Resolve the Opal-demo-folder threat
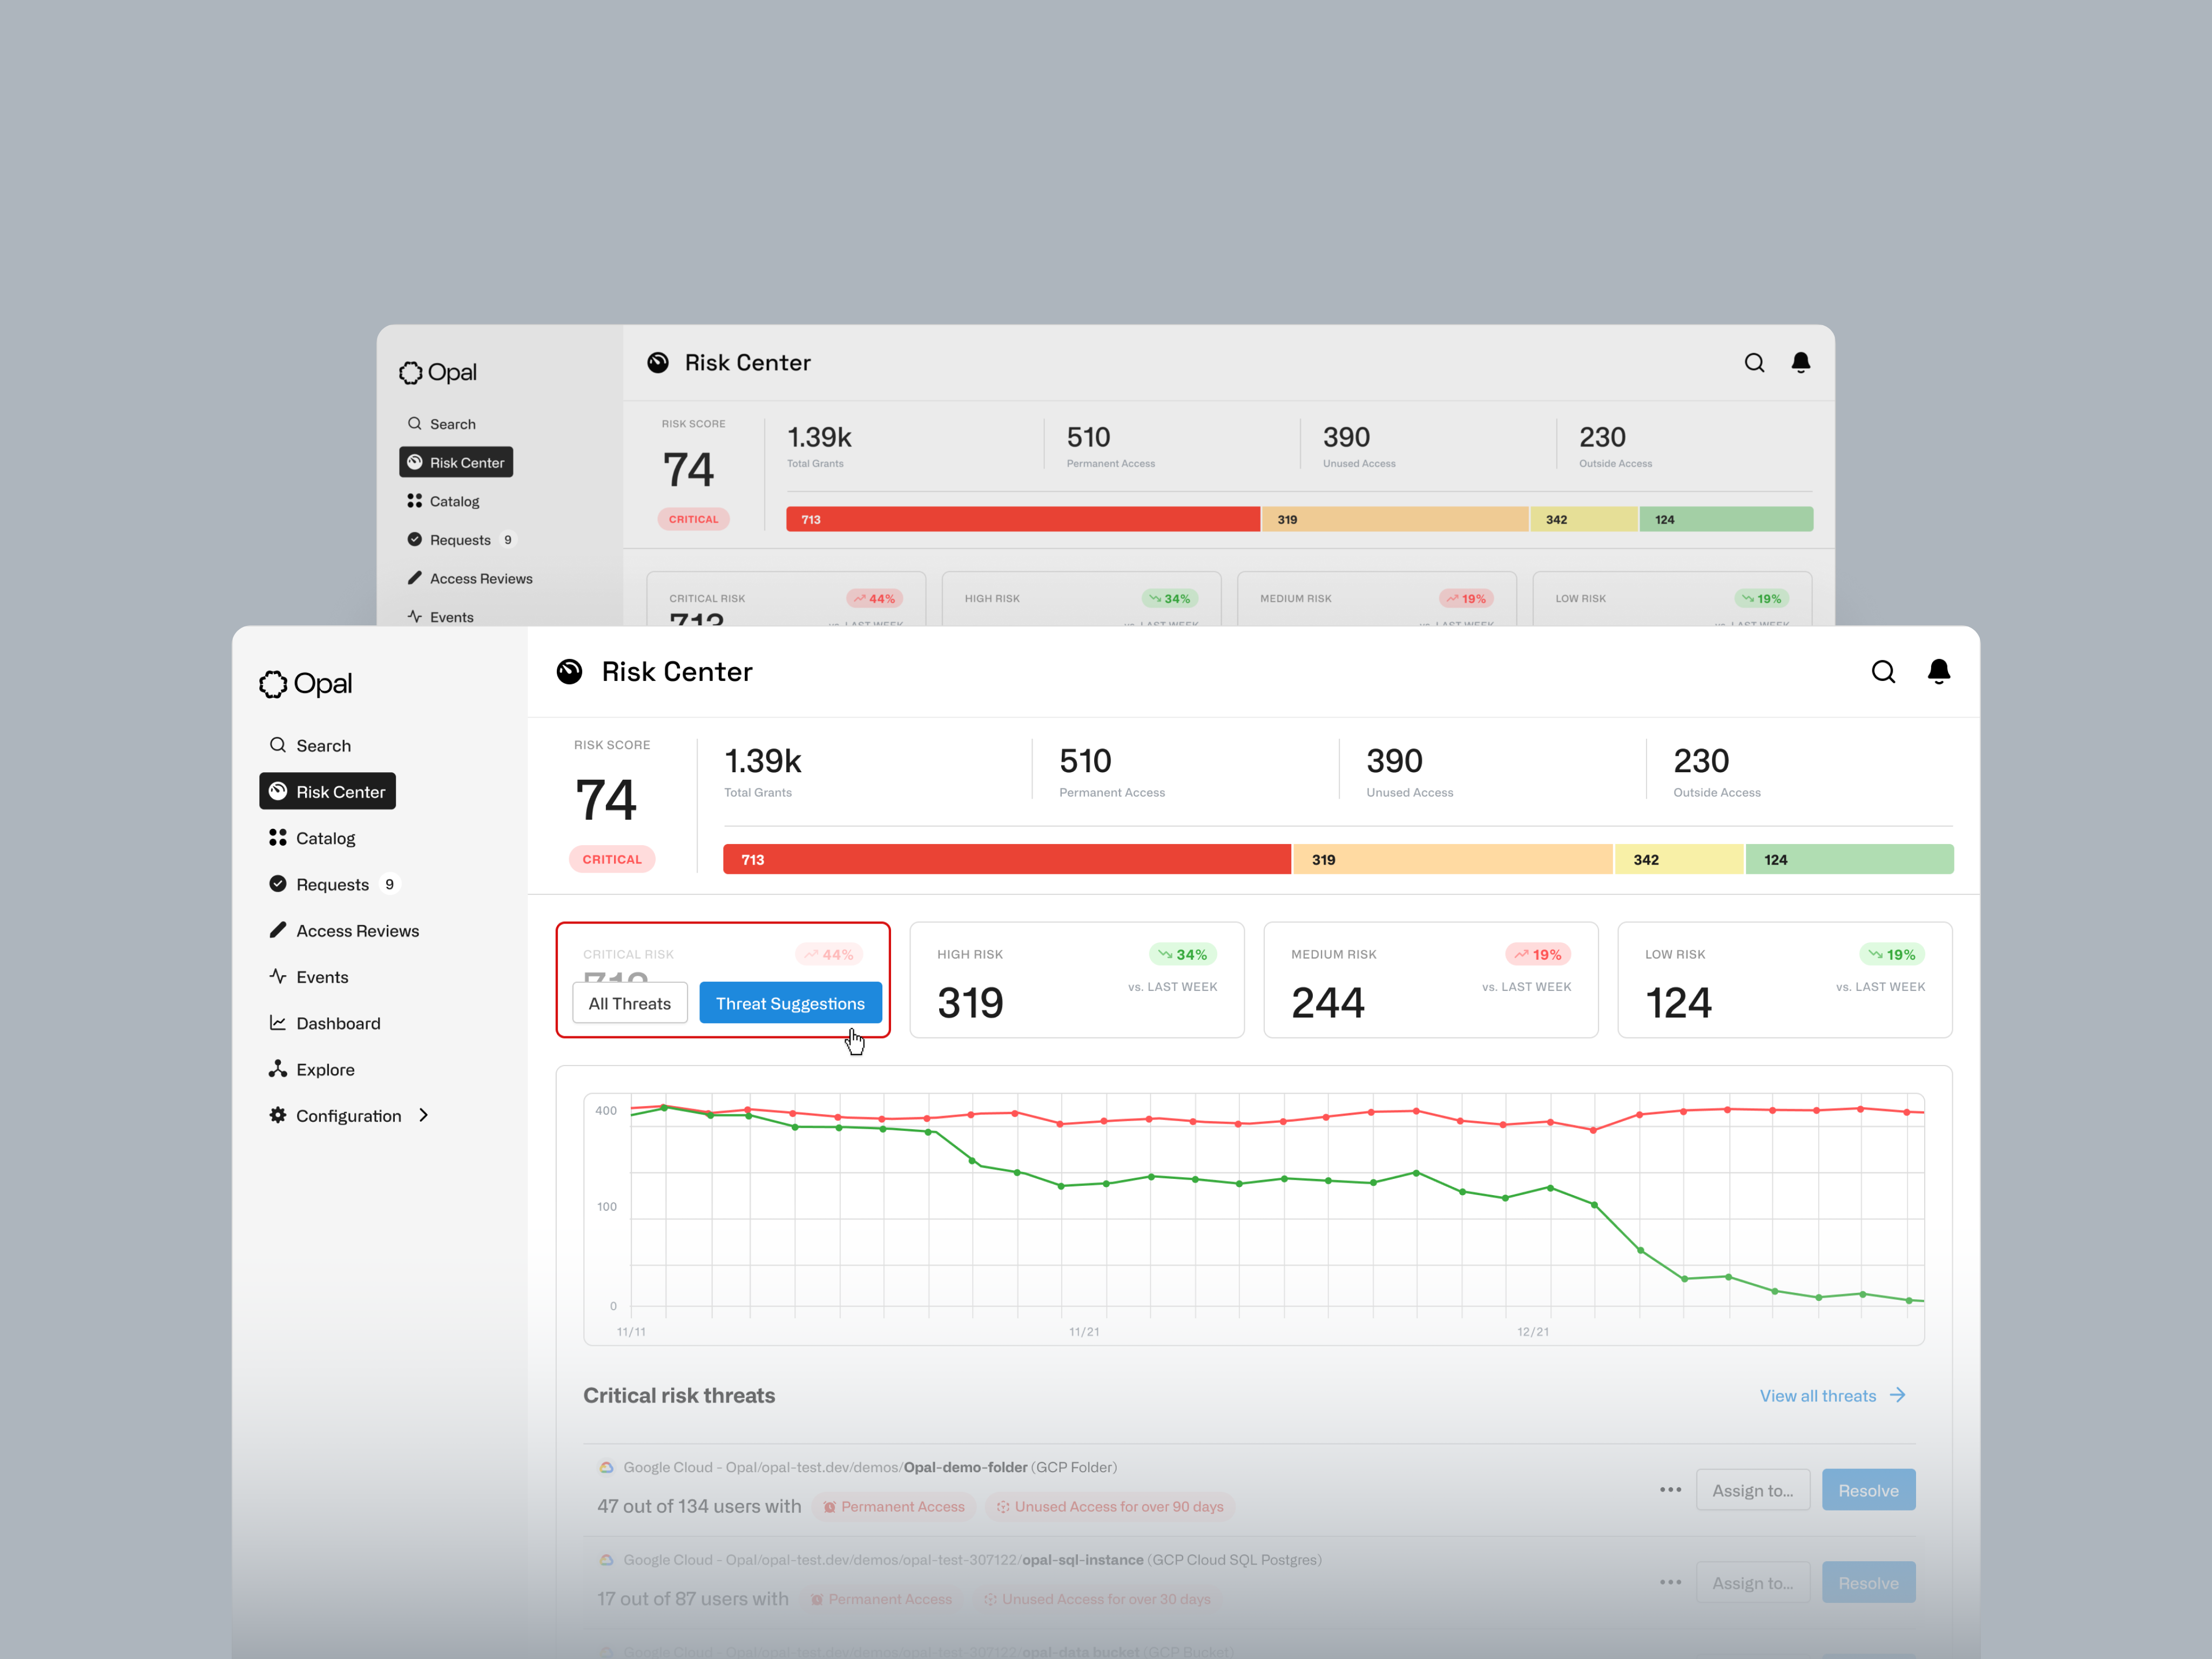Image resolution: width=2212 pixels, height=1659 pixels. coord(1868,1489)
